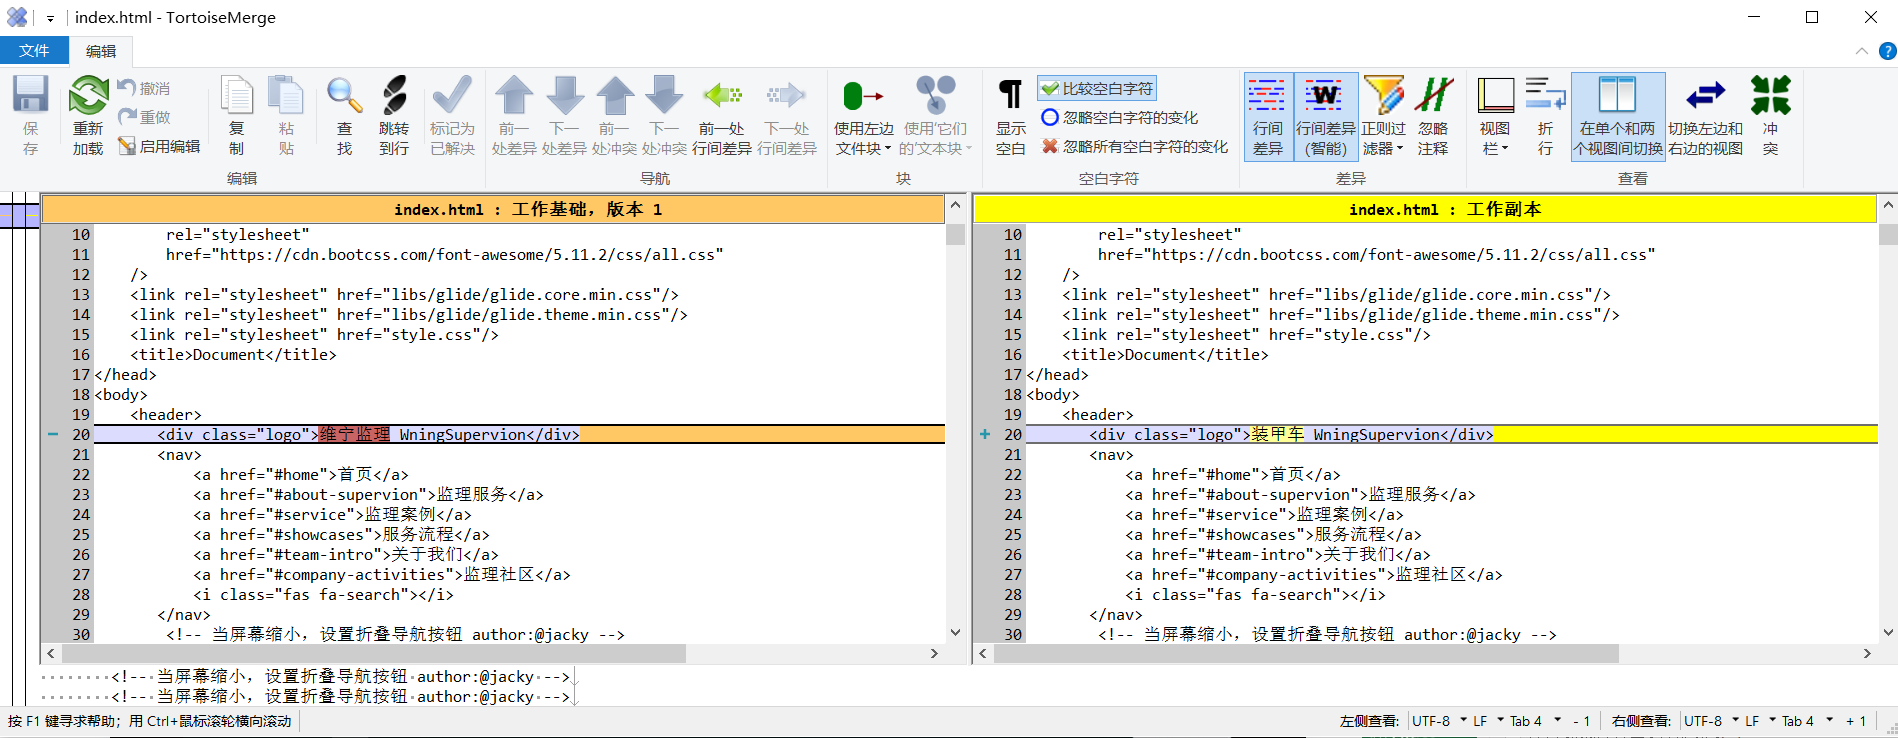The image size is (1898, 738).
Task: Toggle Enable Editing (启用编辑)
Action: 158,146
